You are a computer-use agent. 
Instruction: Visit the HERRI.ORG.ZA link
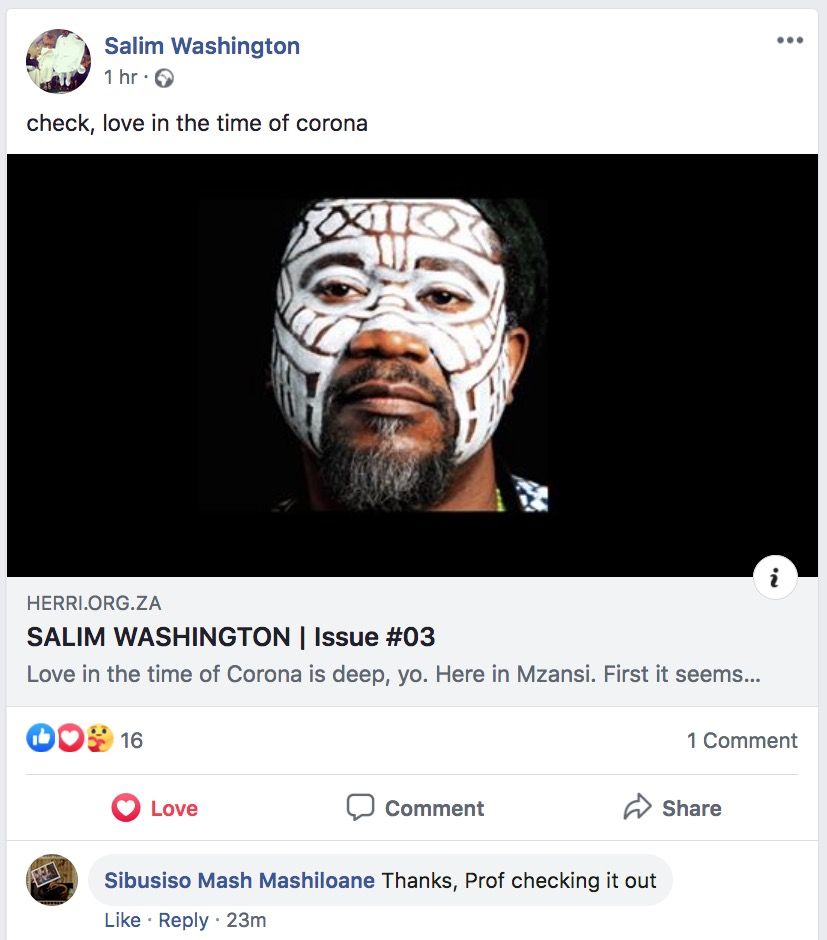pyautogui.click(x=93, y=602)
